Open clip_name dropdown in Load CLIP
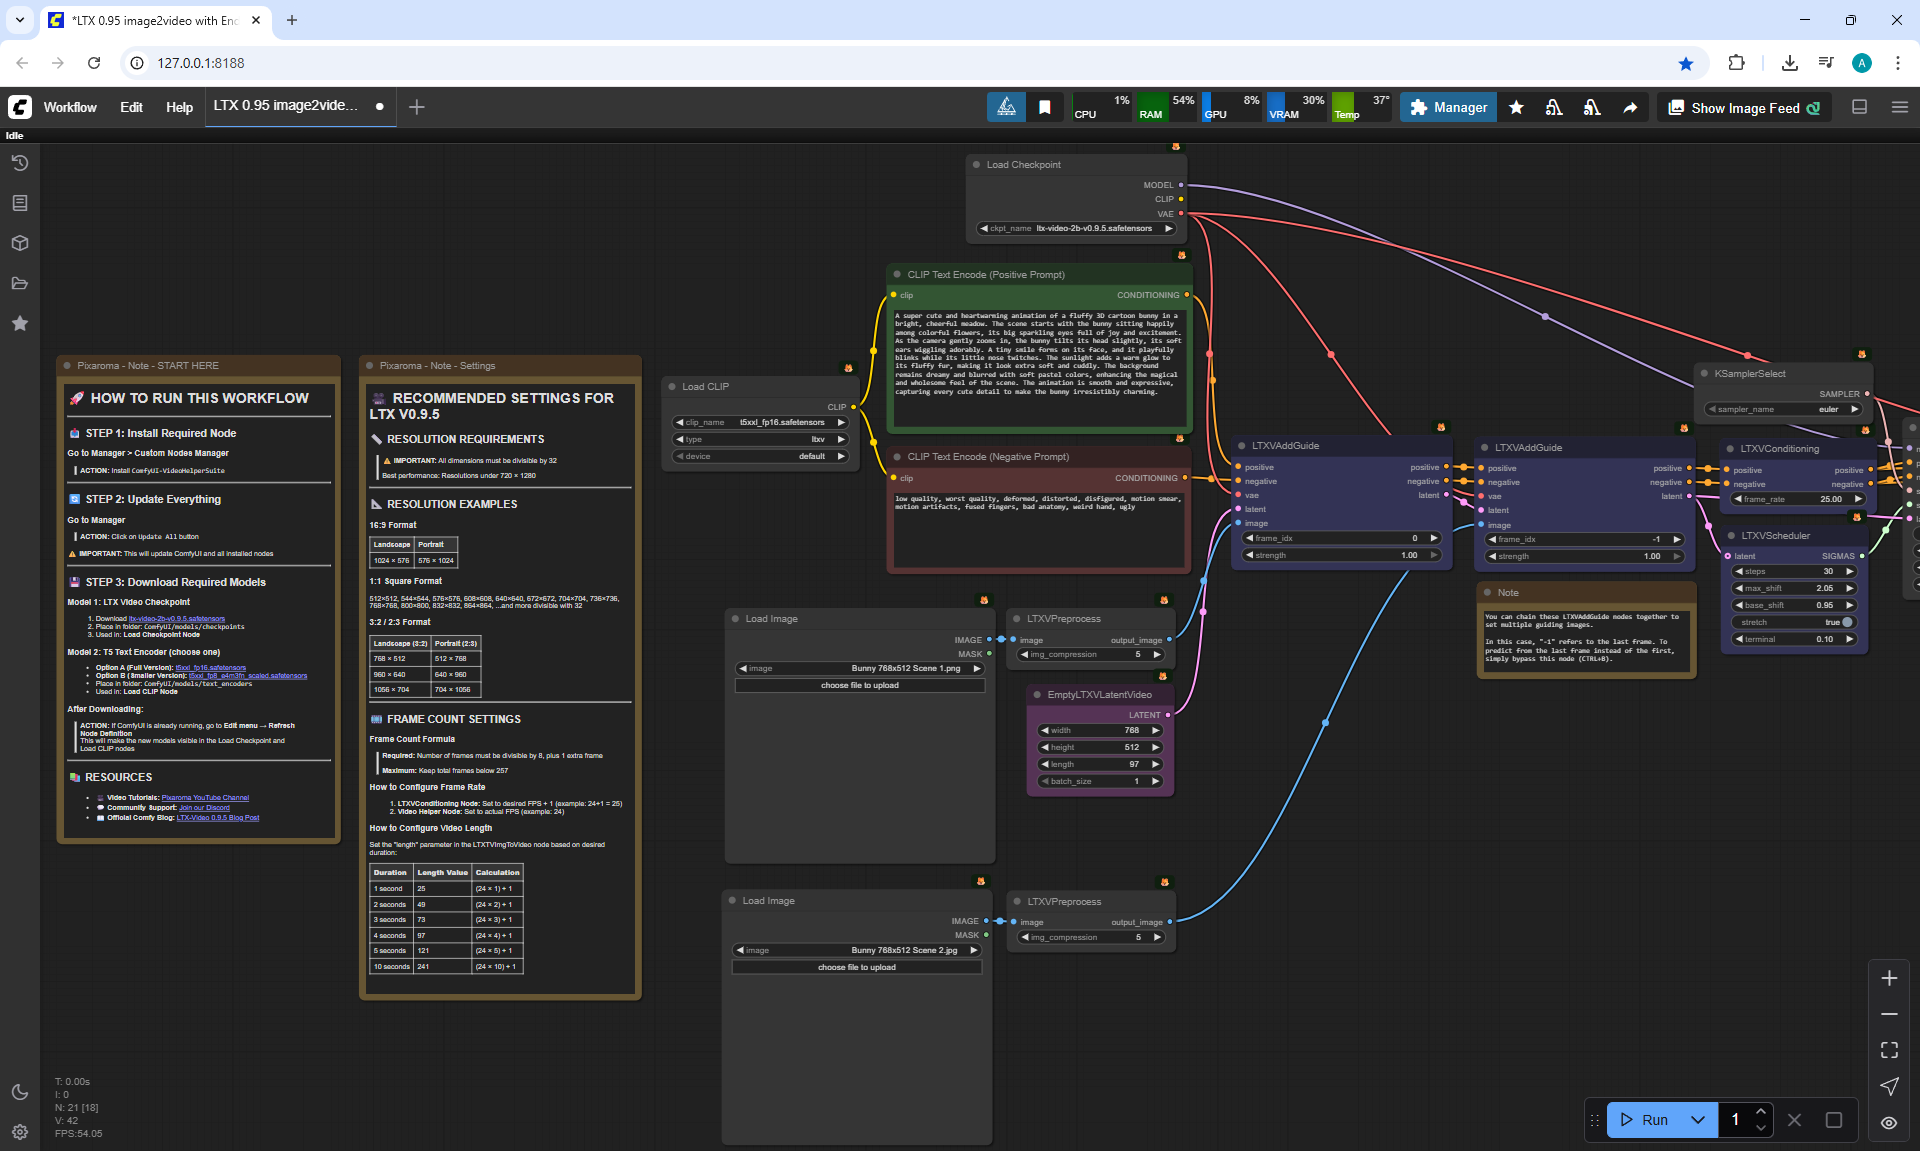Screen dimensions: 1920x1151 (762, 422)
